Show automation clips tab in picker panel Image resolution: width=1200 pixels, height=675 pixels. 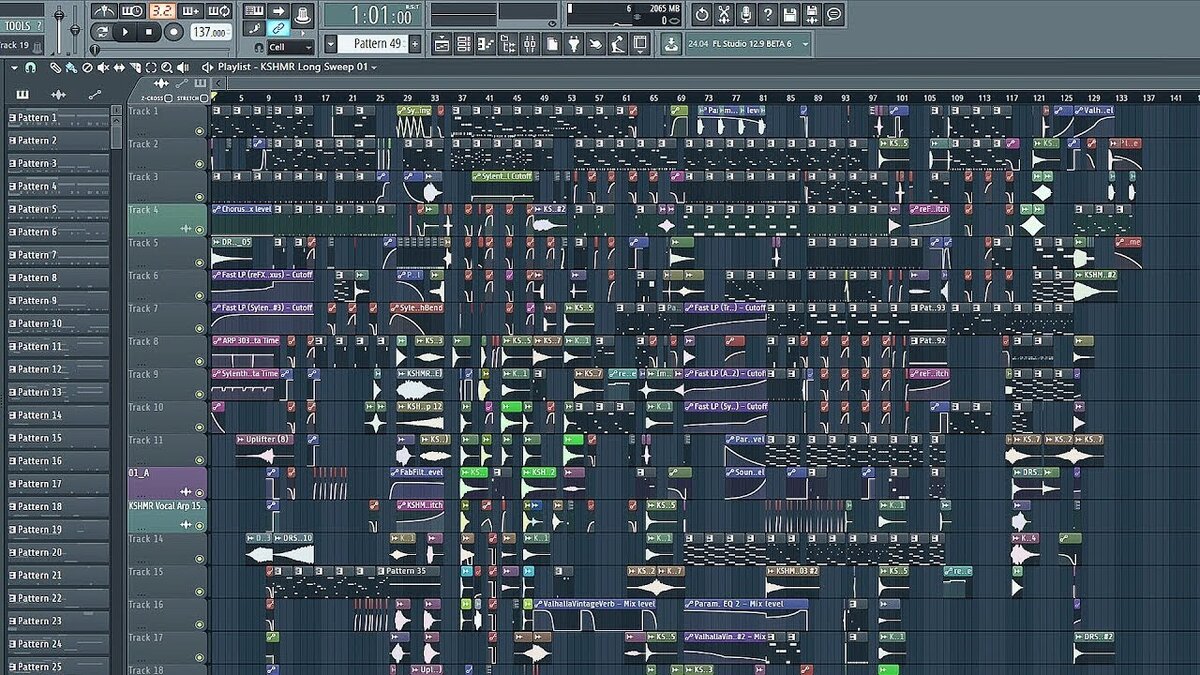[x=95, y=94]
